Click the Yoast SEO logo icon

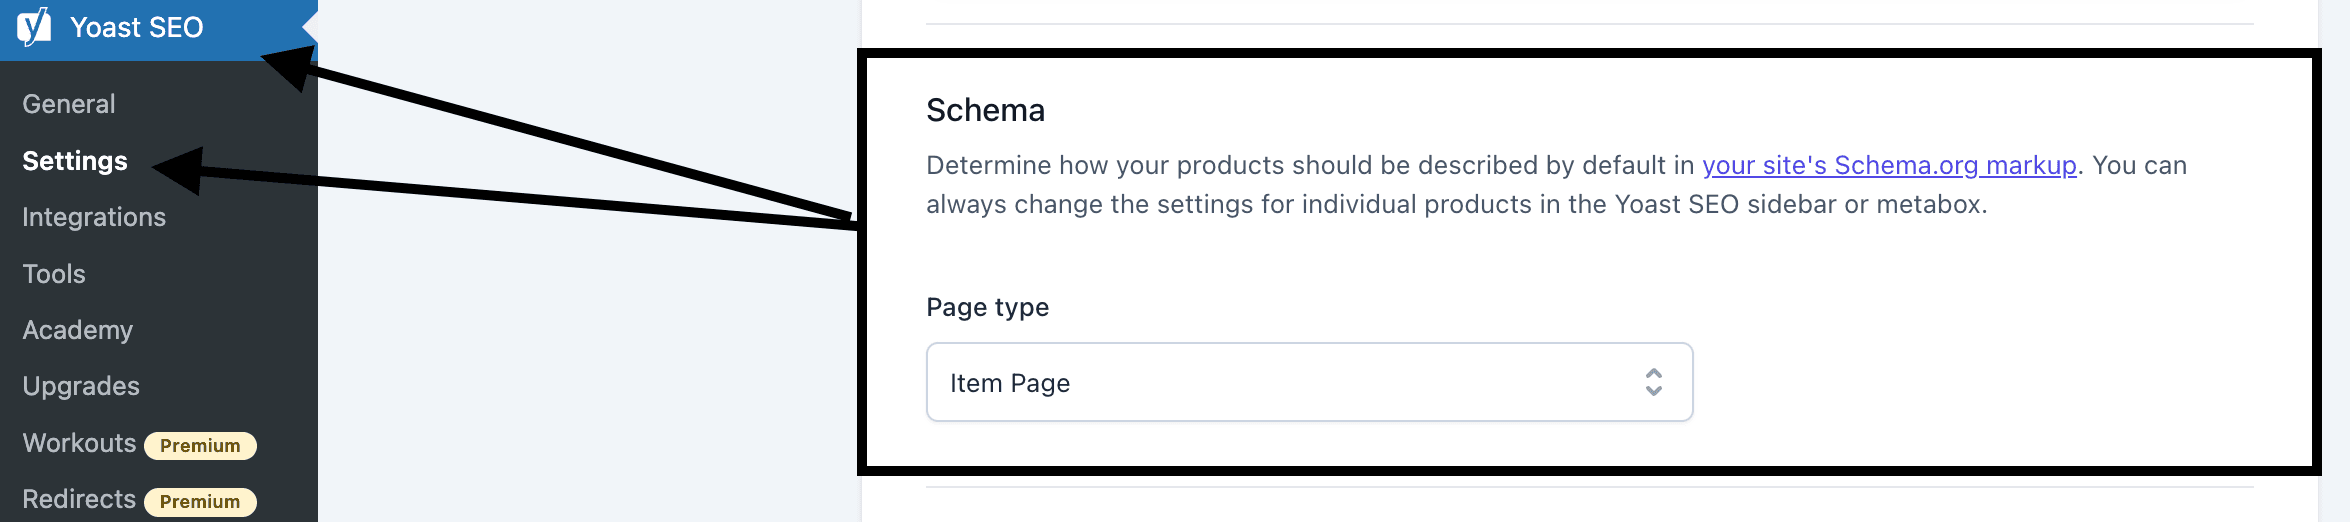(34, 27)
